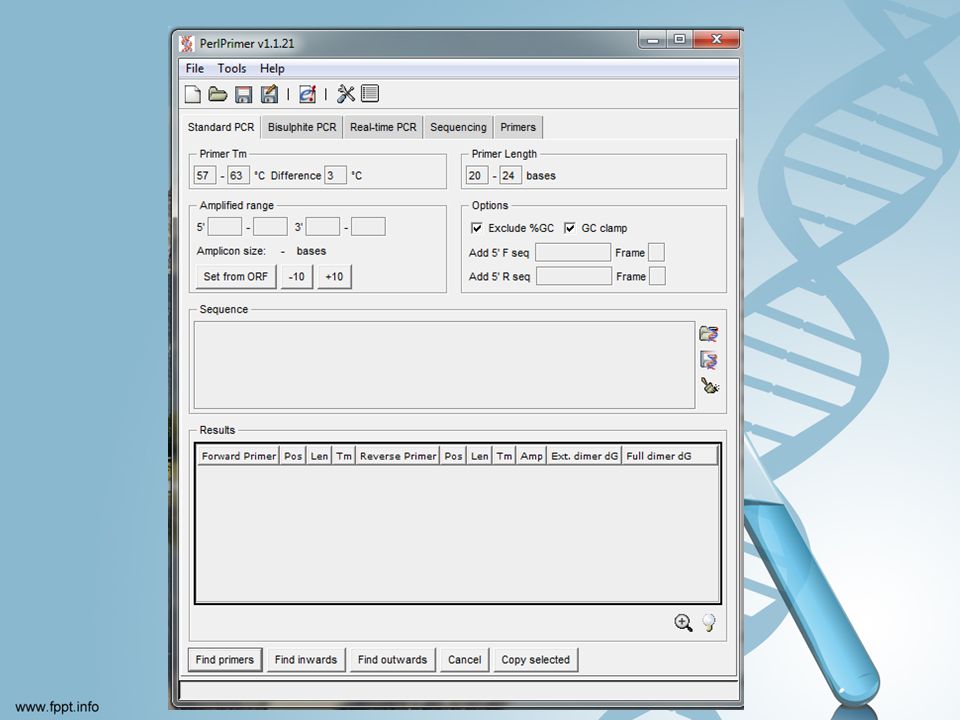Click the magnifier zoom icon under Results
Viewport: 960px width, 720px height.
(683, 623)
